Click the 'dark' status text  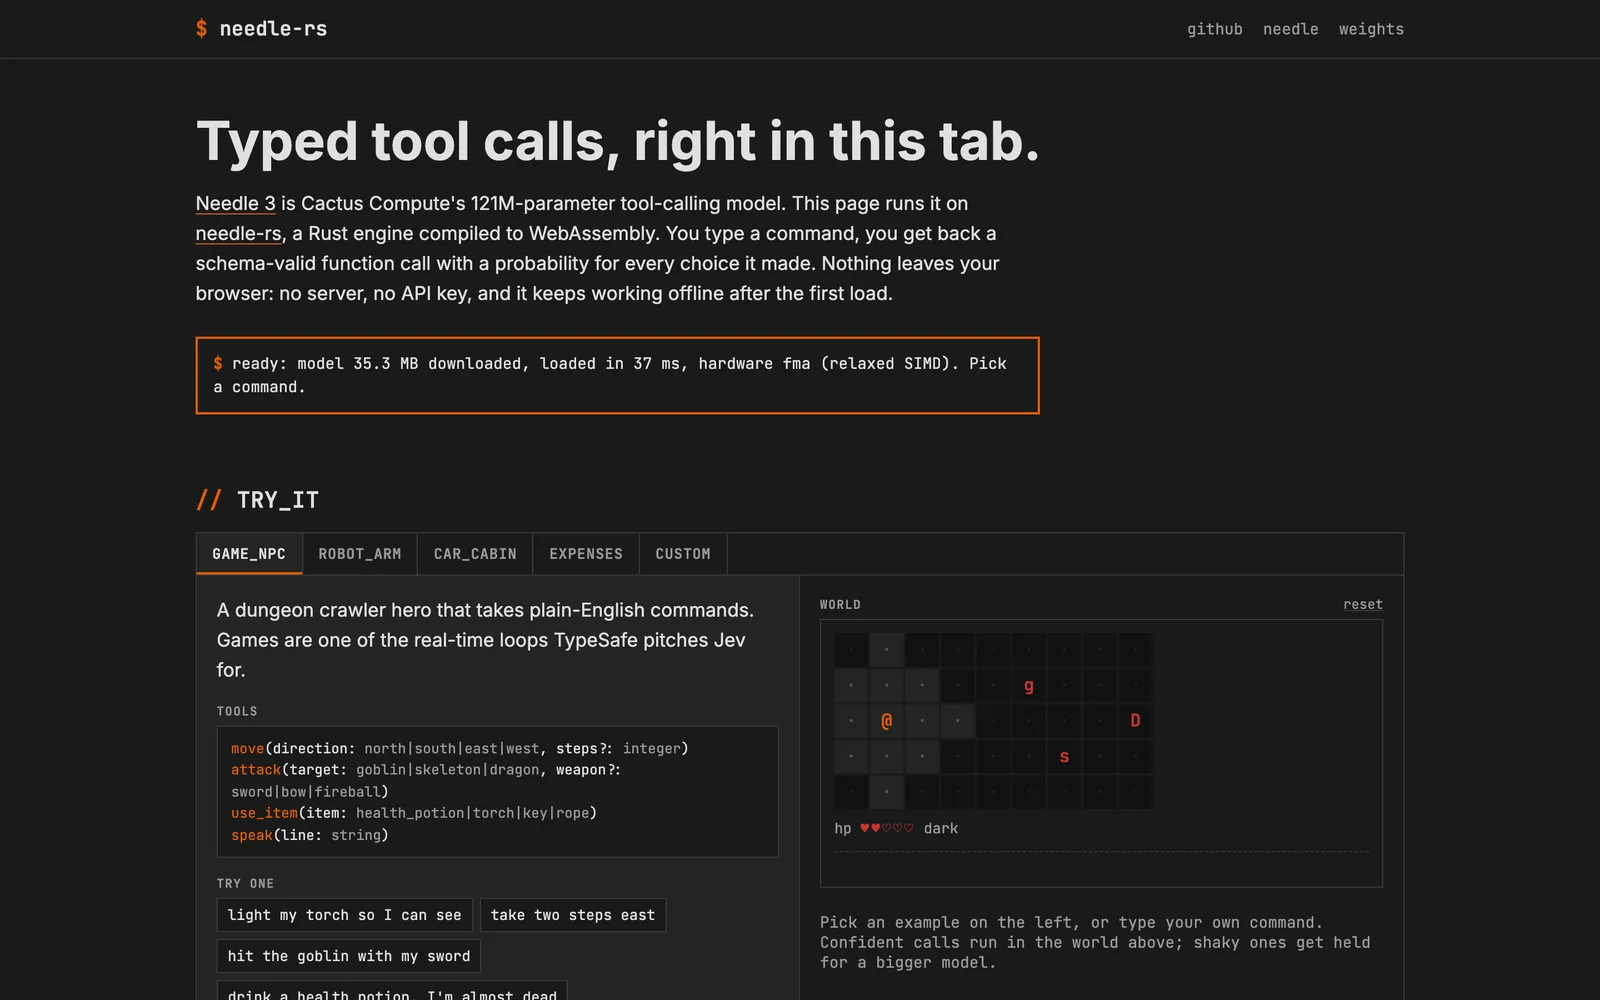[941, 828]
